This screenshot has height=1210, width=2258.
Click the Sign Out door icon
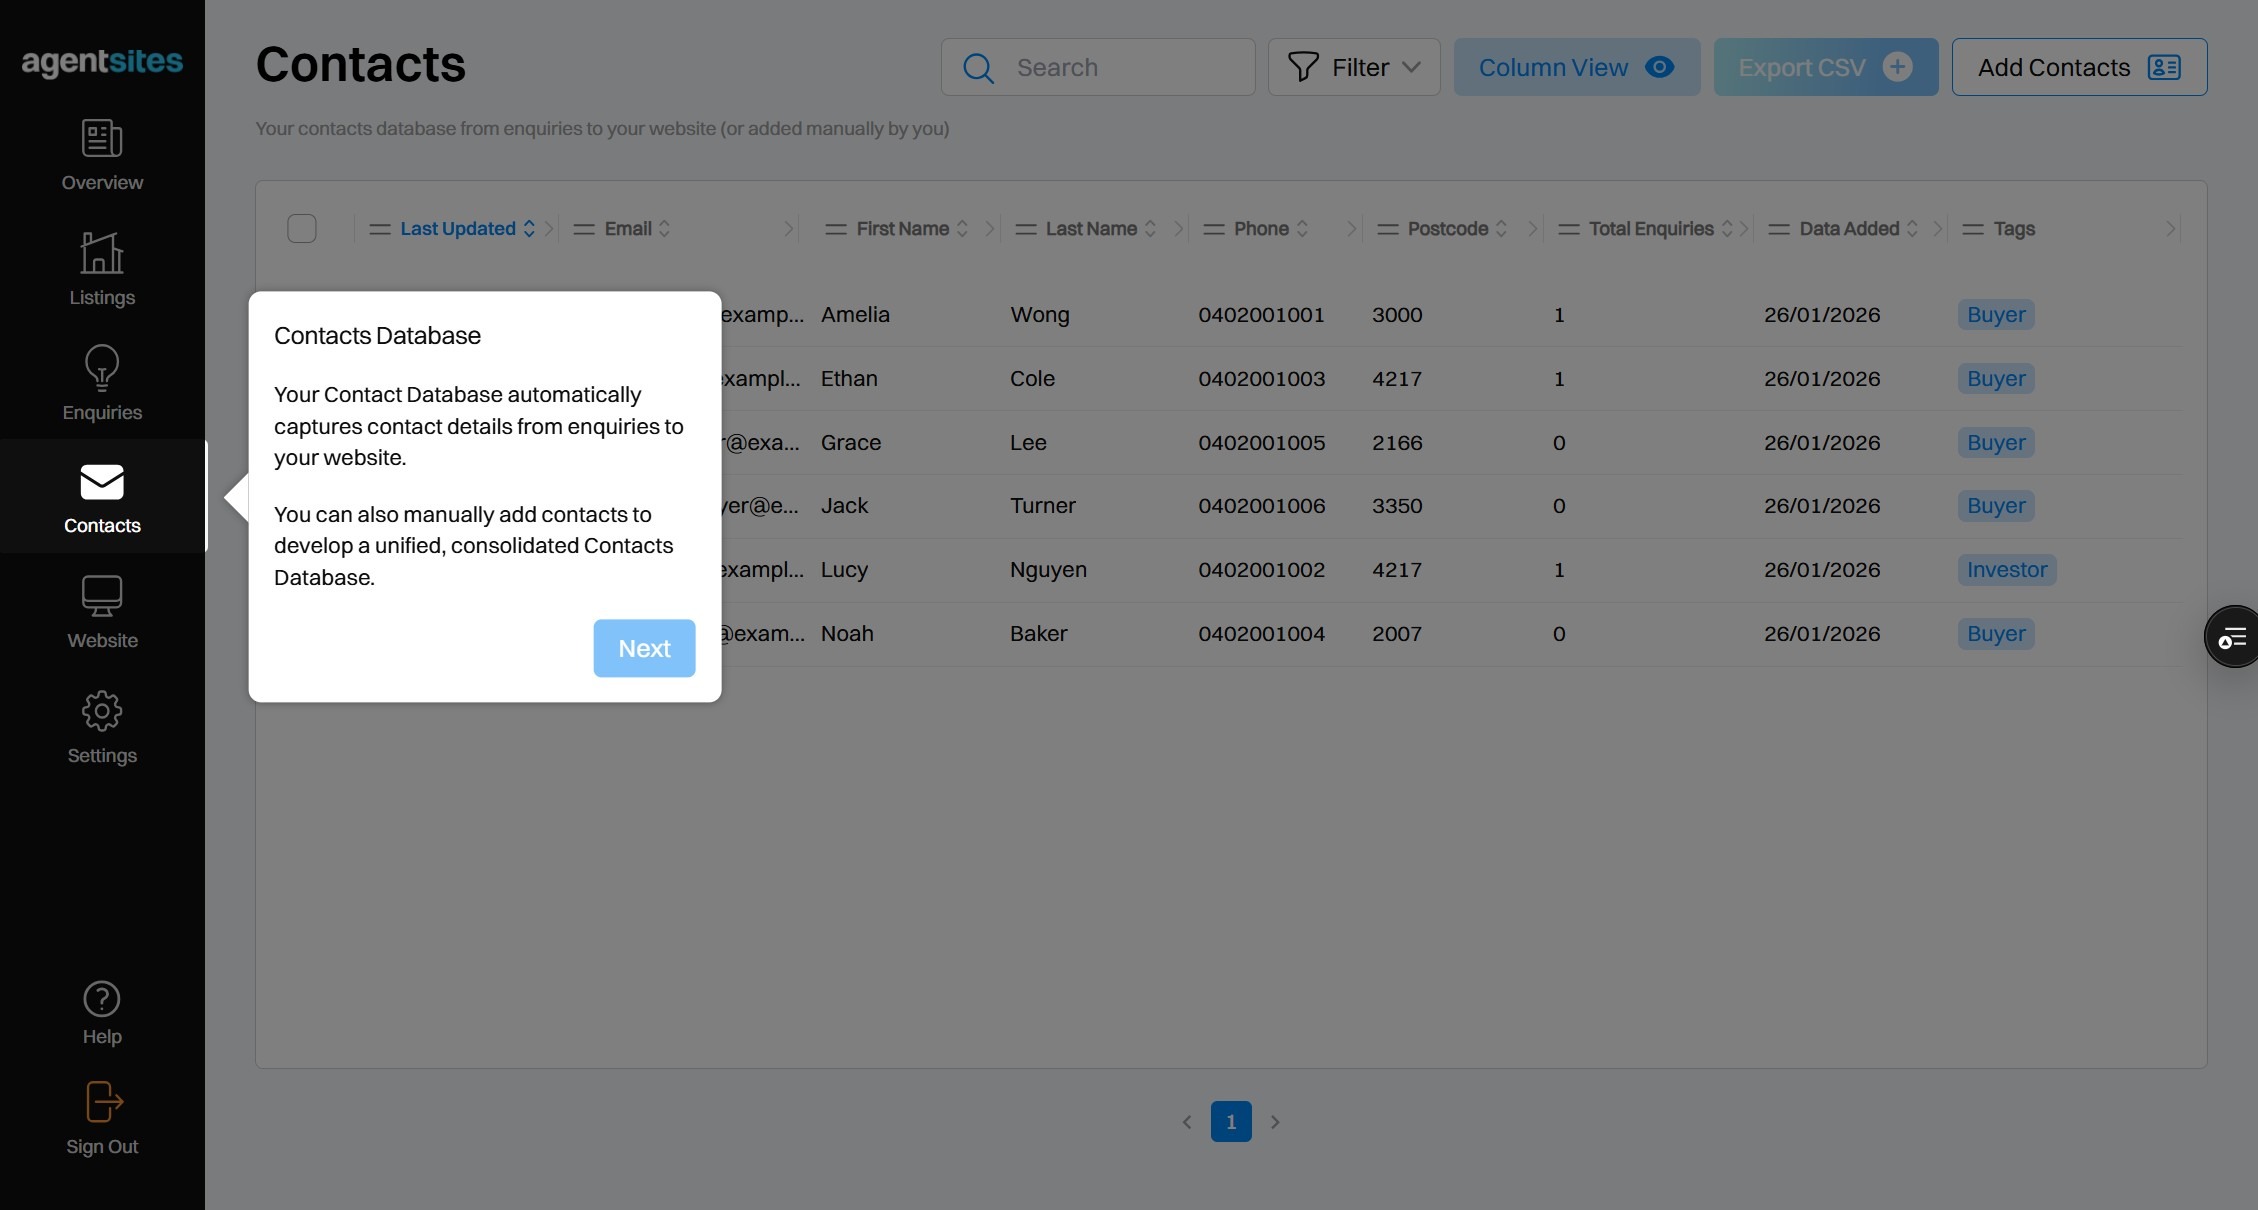coord(102,1103)
